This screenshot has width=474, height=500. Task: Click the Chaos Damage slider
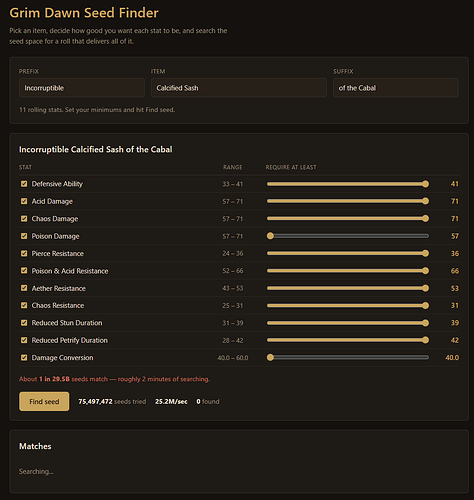tap(348, 218)
